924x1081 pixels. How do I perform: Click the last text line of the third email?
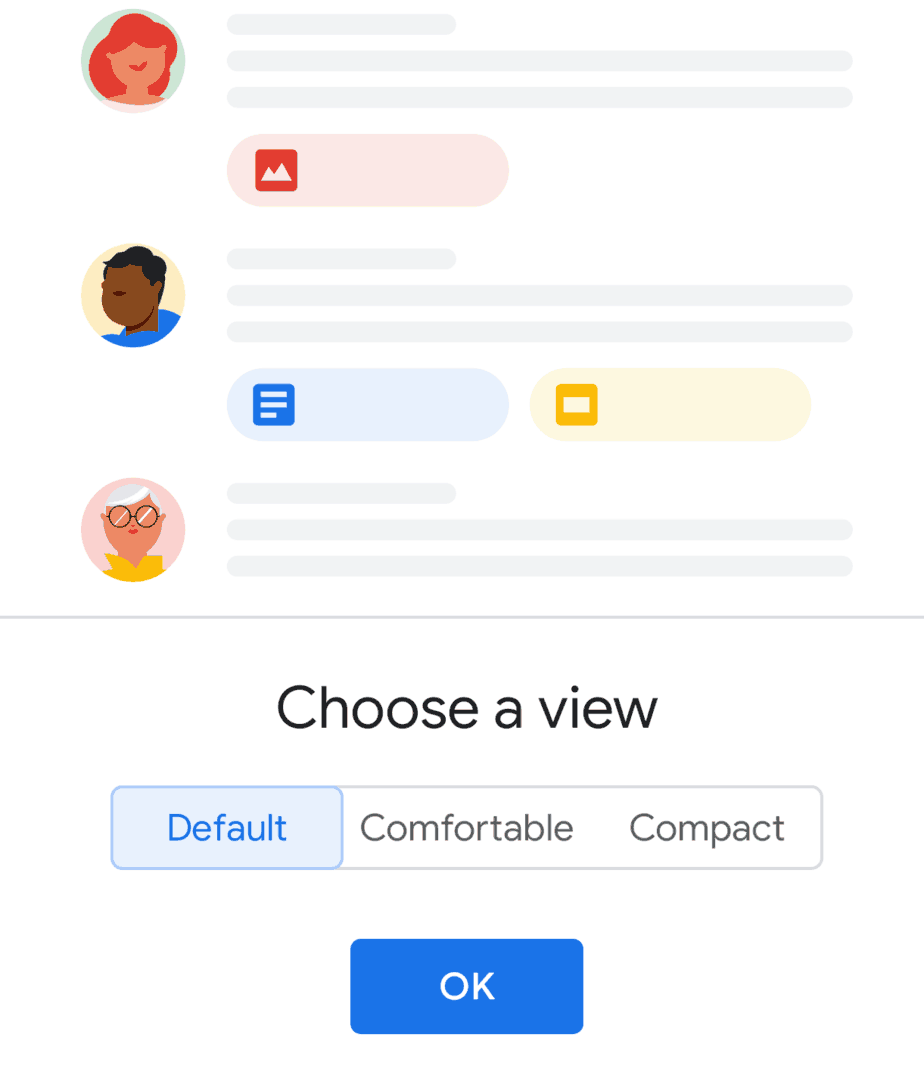540,566
